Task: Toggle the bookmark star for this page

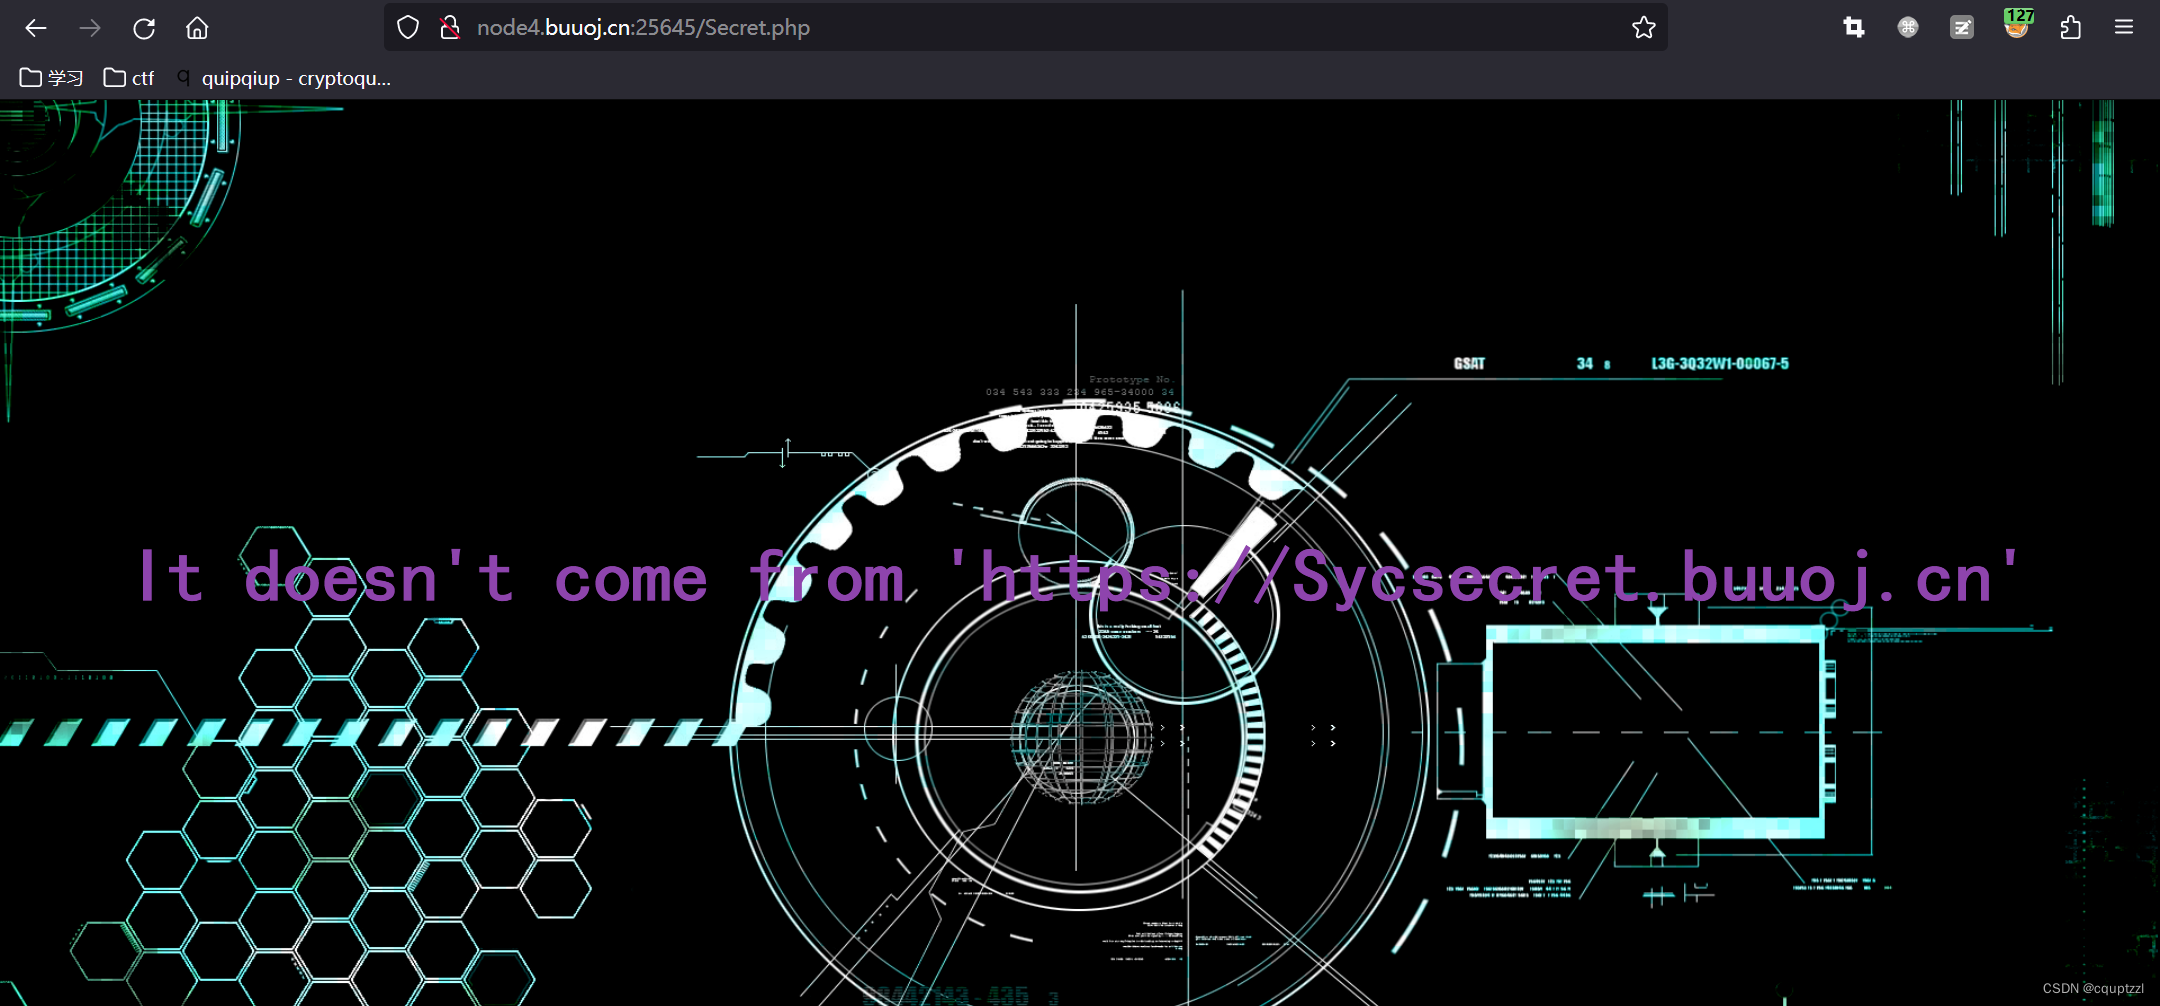Action: click(x=1644, y=27)
